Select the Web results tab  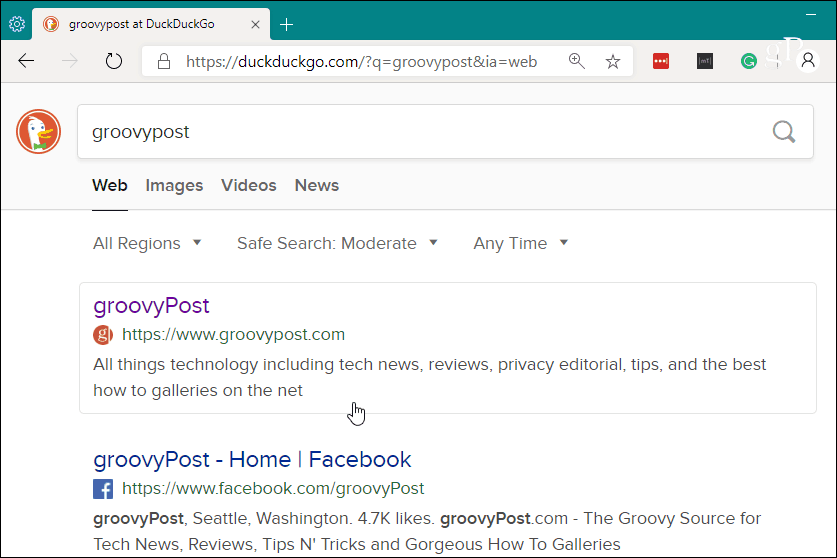pos(109,185)
